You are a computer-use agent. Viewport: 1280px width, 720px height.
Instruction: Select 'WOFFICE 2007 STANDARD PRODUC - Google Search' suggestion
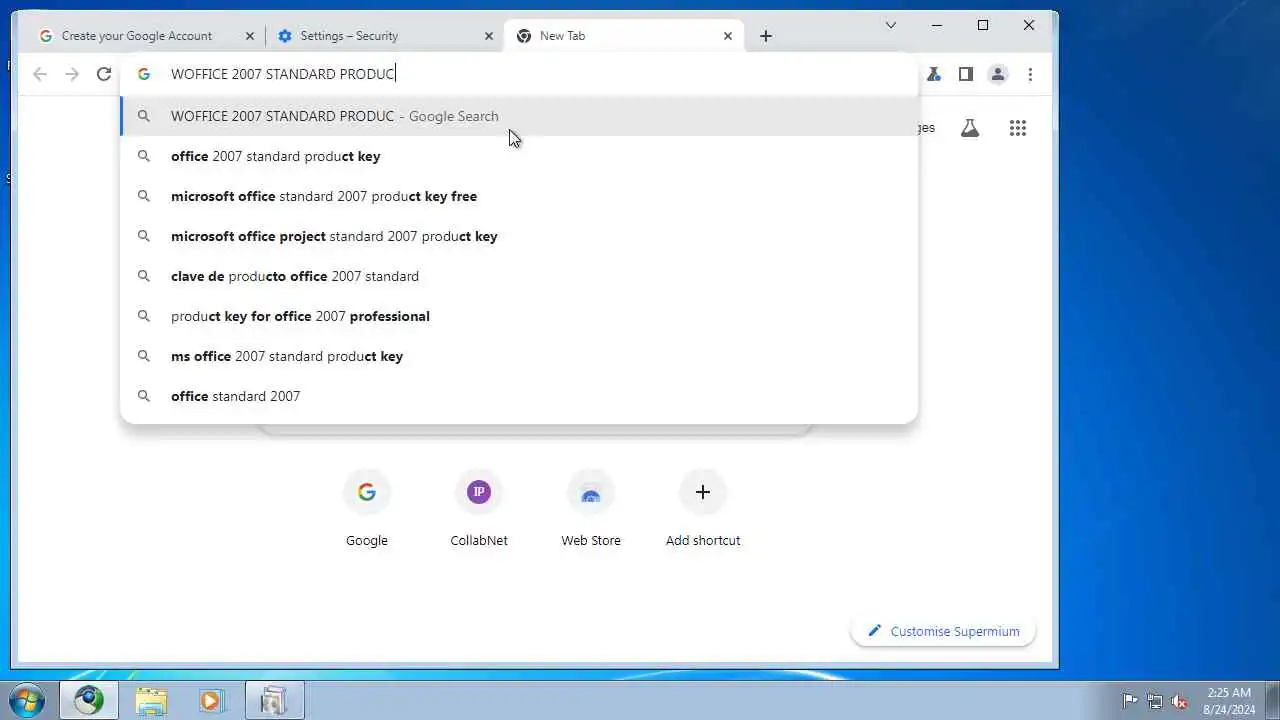click(519, 116)
